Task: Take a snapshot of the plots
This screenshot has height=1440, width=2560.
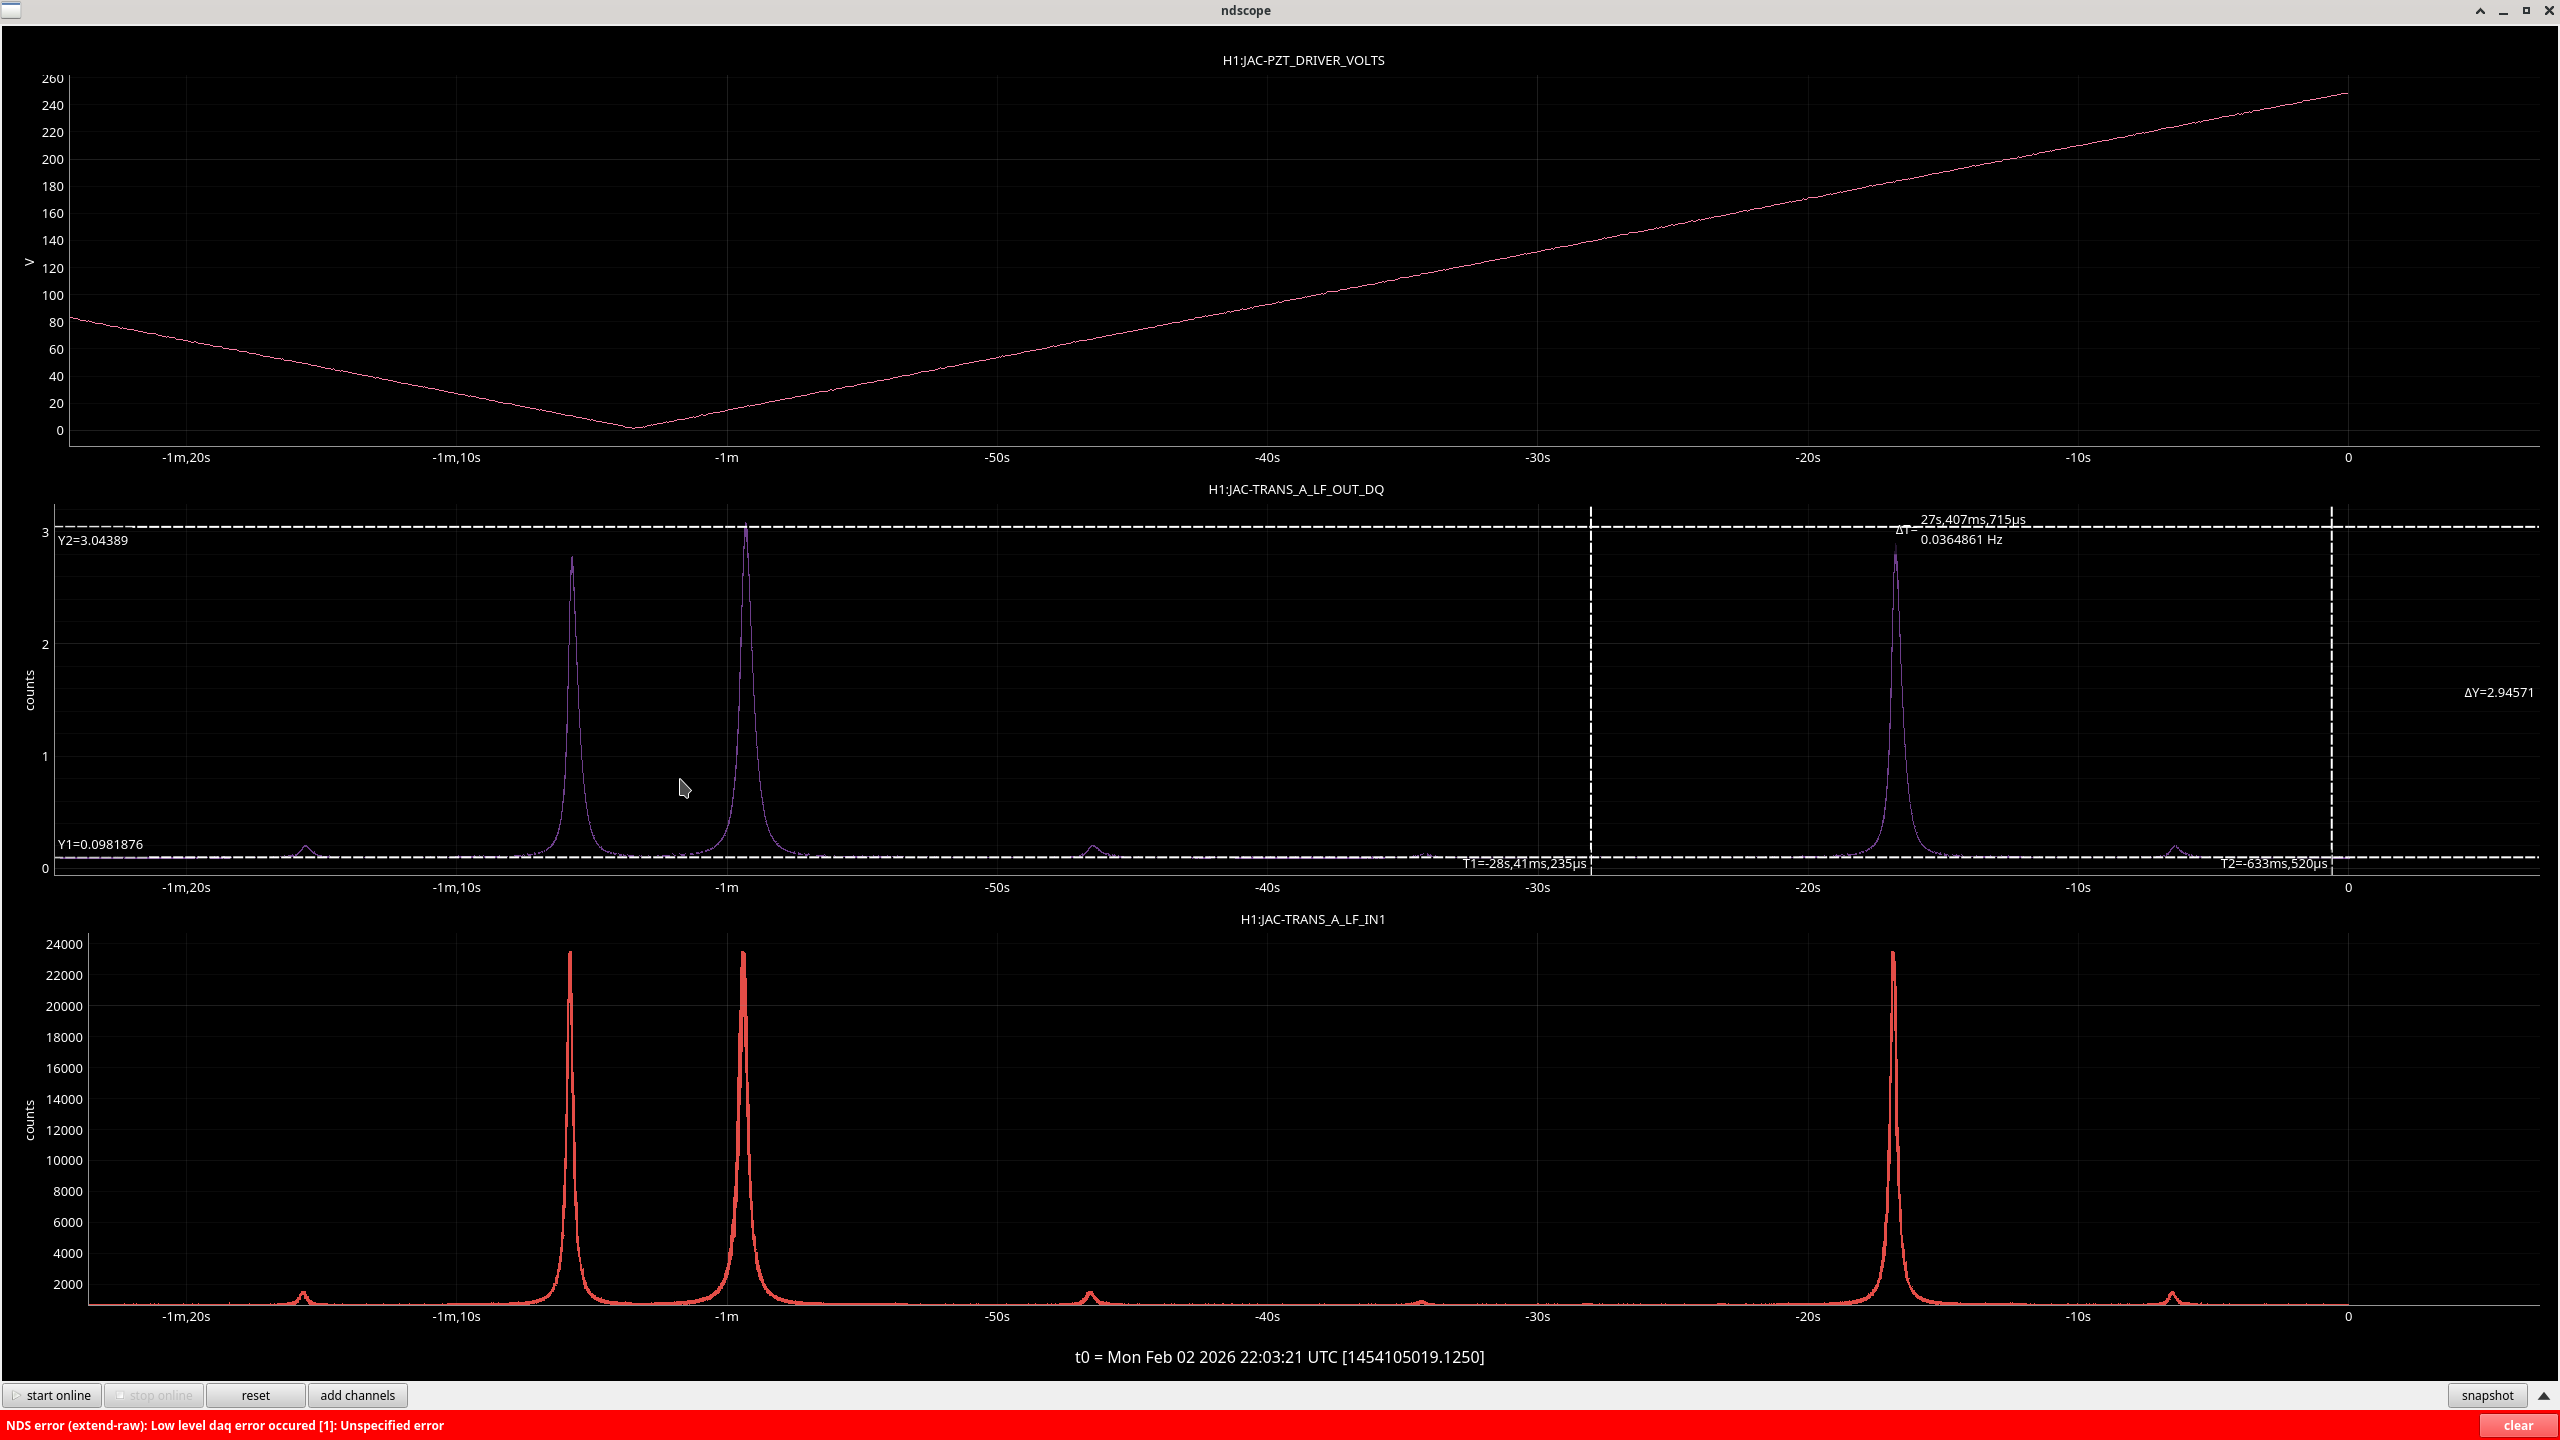Action: click(x=2487, y=1395)
